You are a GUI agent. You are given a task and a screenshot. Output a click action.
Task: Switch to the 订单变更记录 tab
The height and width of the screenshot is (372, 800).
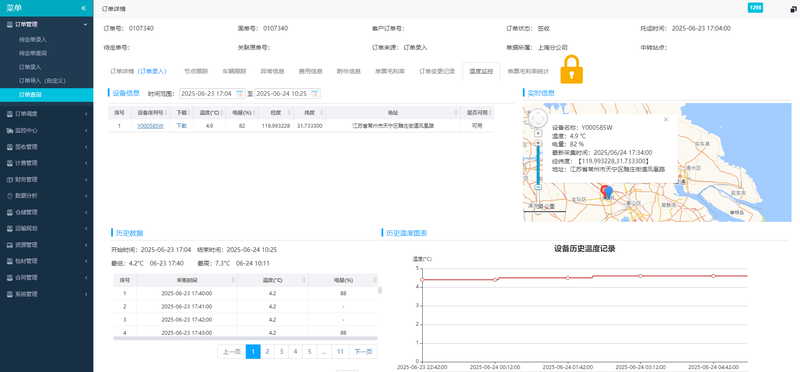(x=437, y=71)
